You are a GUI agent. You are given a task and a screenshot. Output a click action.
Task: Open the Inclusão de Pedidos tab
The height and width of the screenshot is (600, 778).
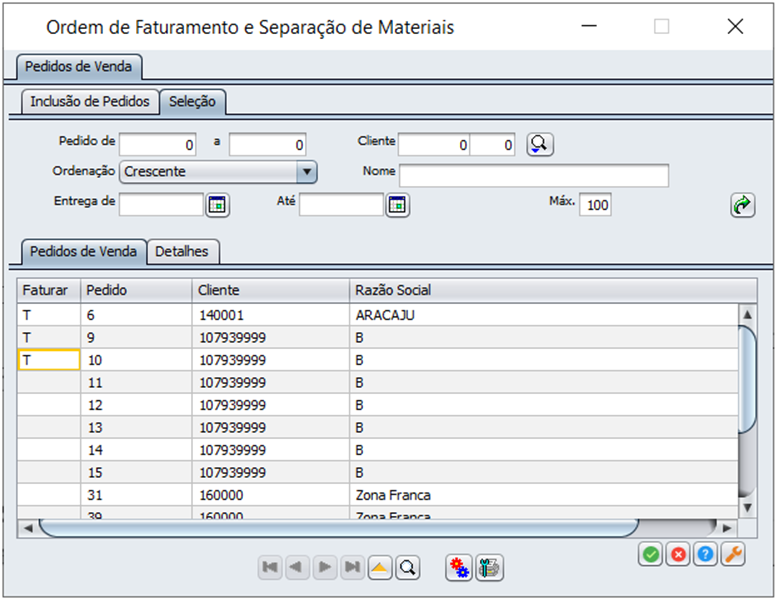90,101
